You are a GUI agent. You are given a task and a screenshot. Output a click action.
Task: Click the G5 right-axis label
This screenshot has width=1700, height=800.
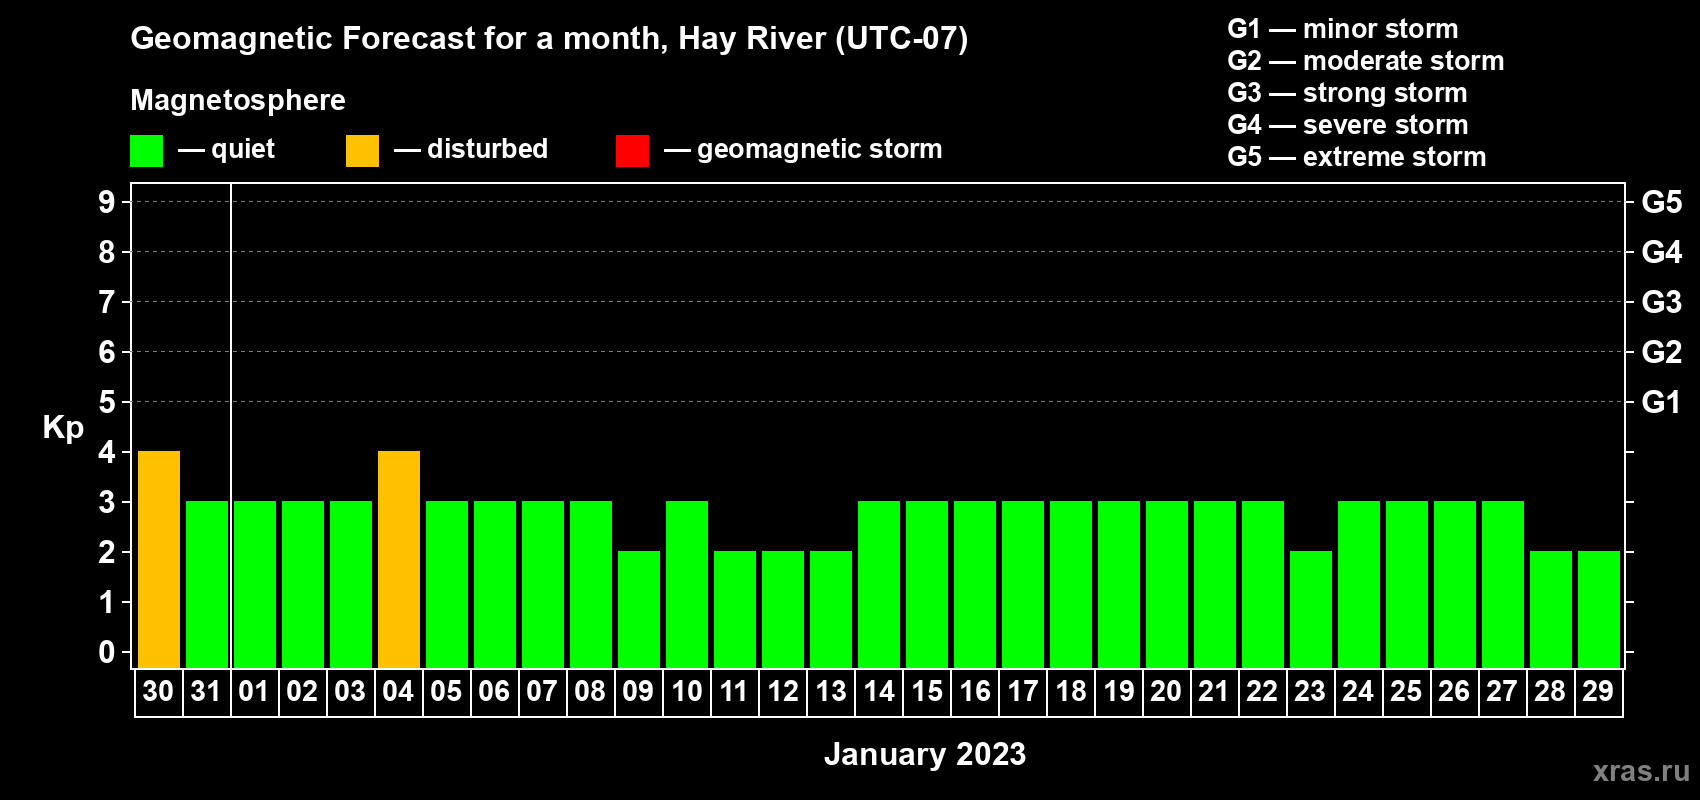pyautogui.click(x=1662, y=202)
